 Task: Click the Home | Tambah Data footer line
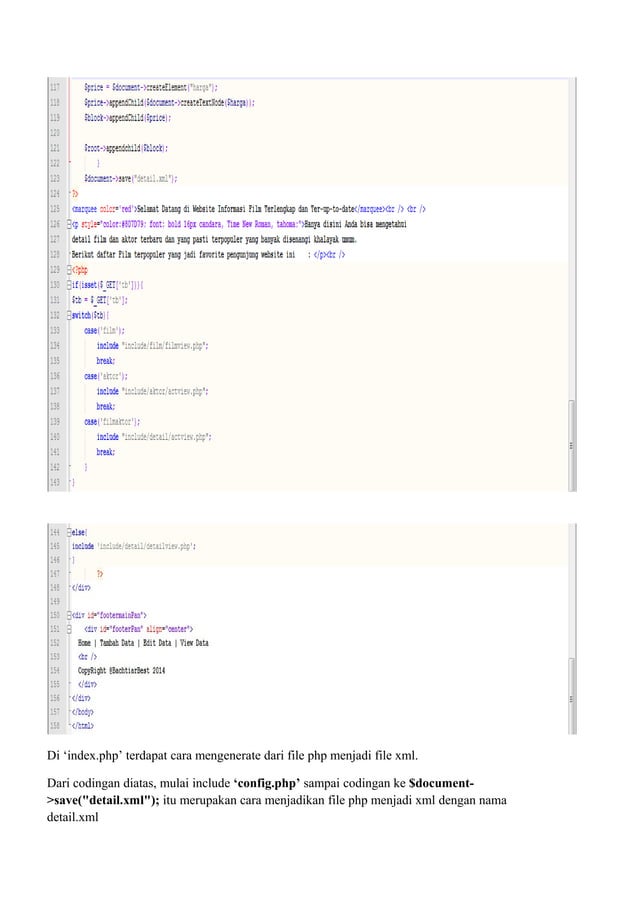[143, 643]
